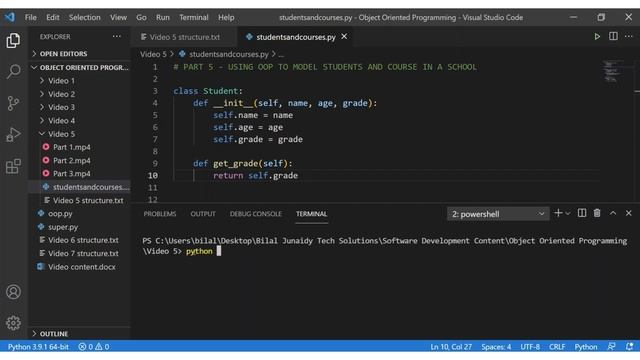Expand the Video 3 folder
640x360 pixels.
click(61, 107)
